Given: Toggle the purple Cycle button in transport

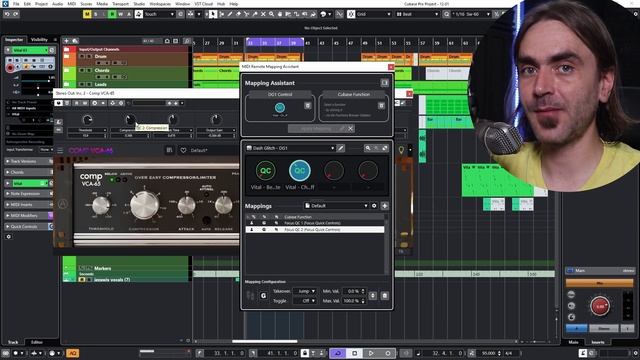Looking at the screenshot, I should pos(338,353).
